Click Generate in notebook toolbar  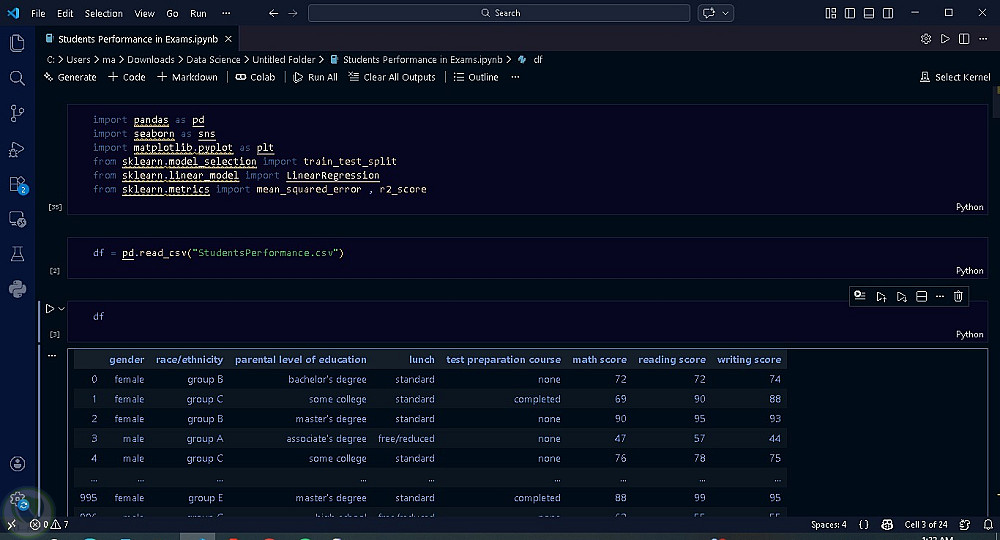[70, 77]
